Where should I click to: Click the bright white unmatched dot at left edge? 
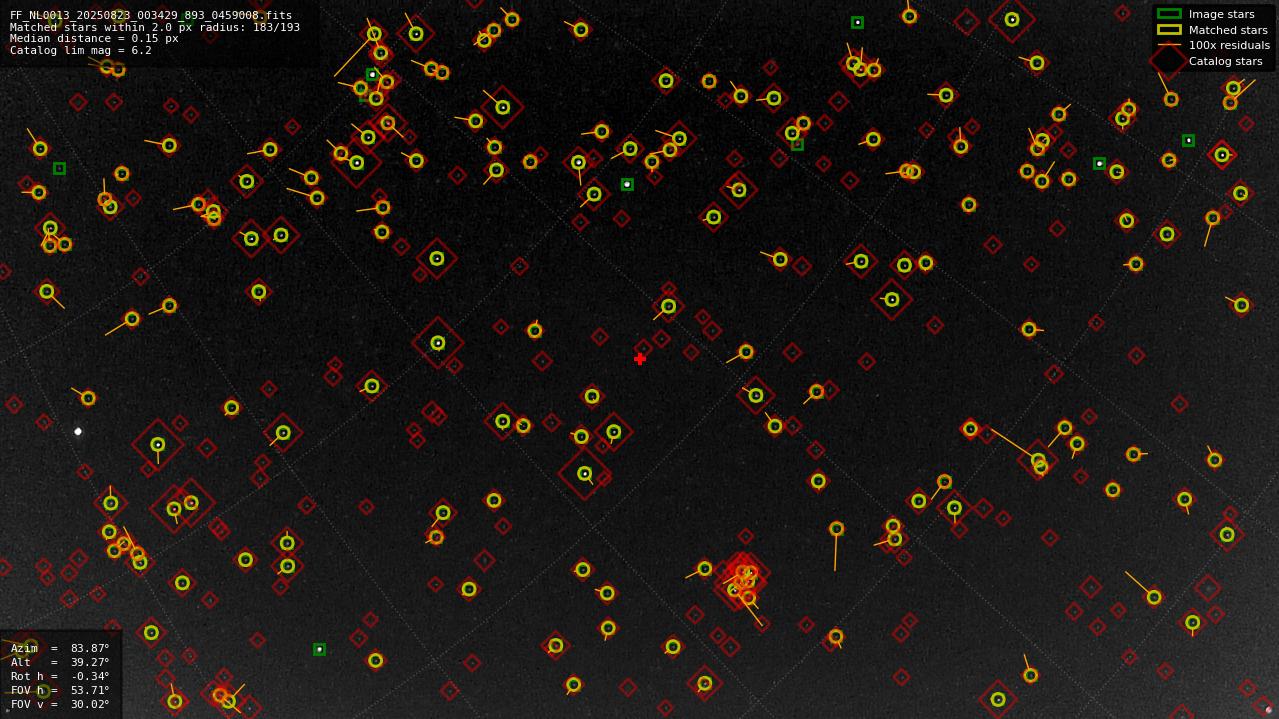coord(78,431)
